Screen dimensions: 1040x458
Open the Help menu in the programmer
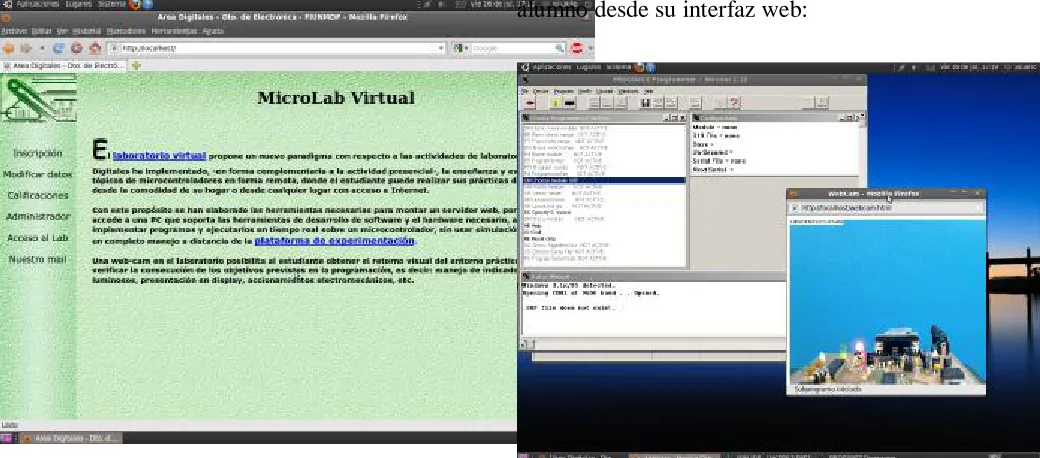point(649,91)
